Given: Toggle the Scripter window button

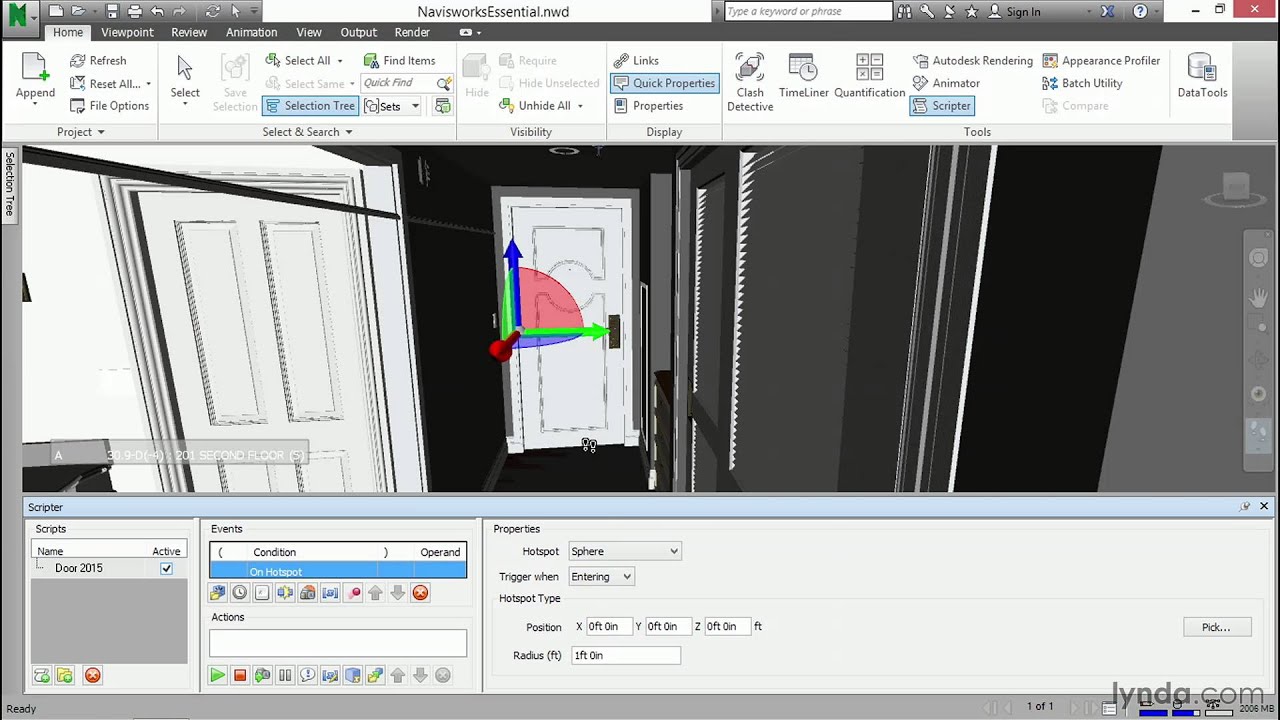Looking at the screenshot, I should coord(942,106).
